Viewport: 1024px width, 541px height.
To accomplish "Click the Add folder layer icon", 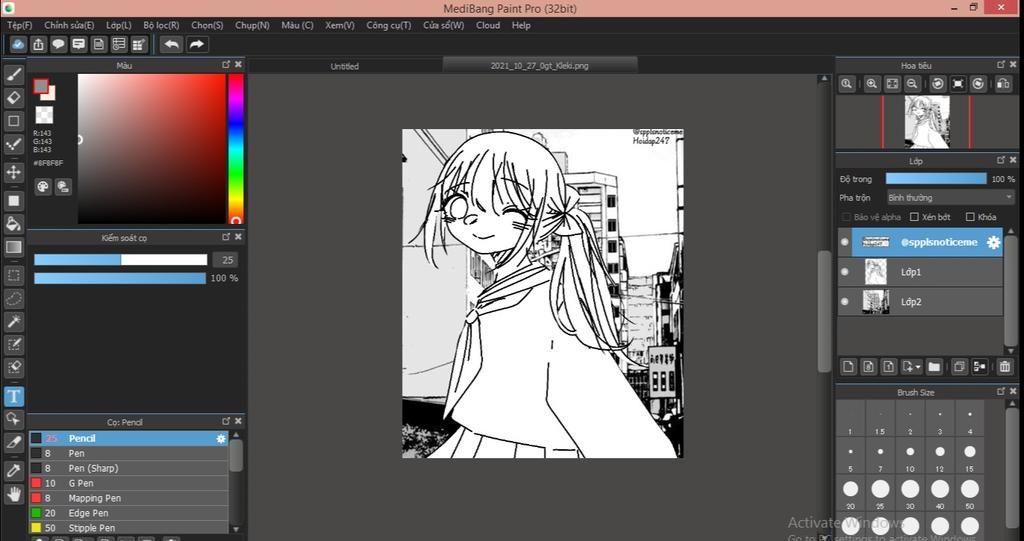I will click(934, 367).
